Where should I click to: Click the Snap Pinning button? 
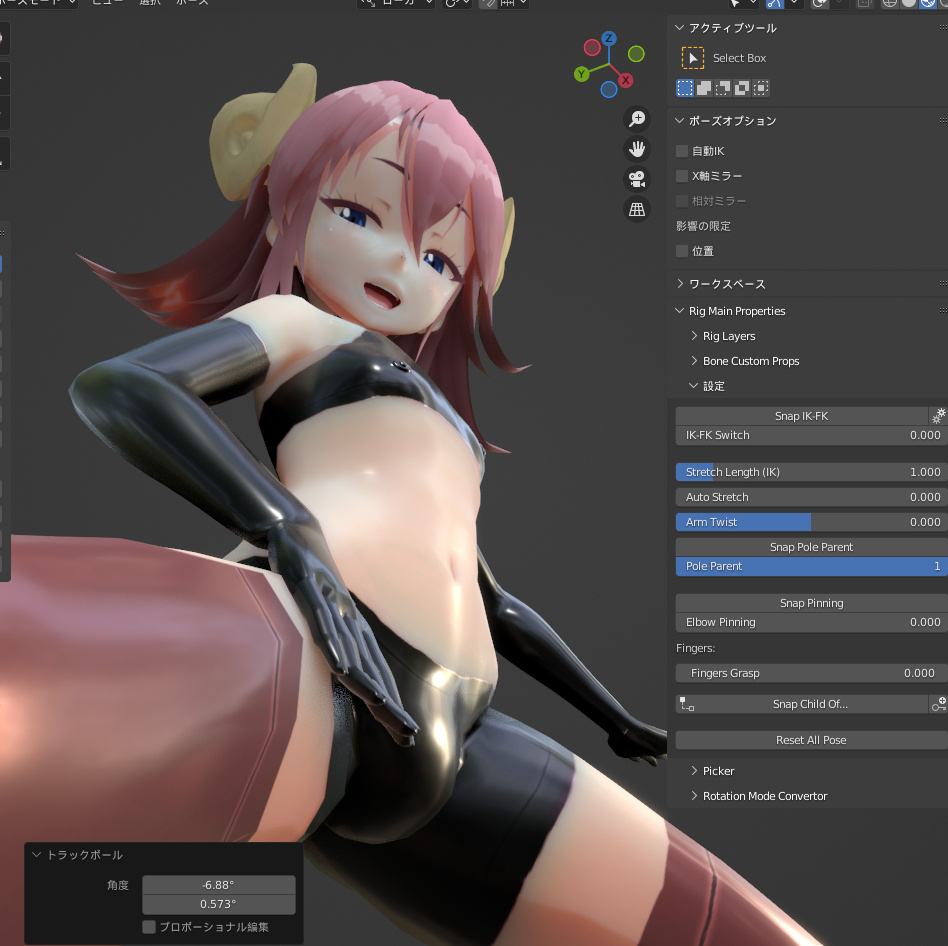811,603
